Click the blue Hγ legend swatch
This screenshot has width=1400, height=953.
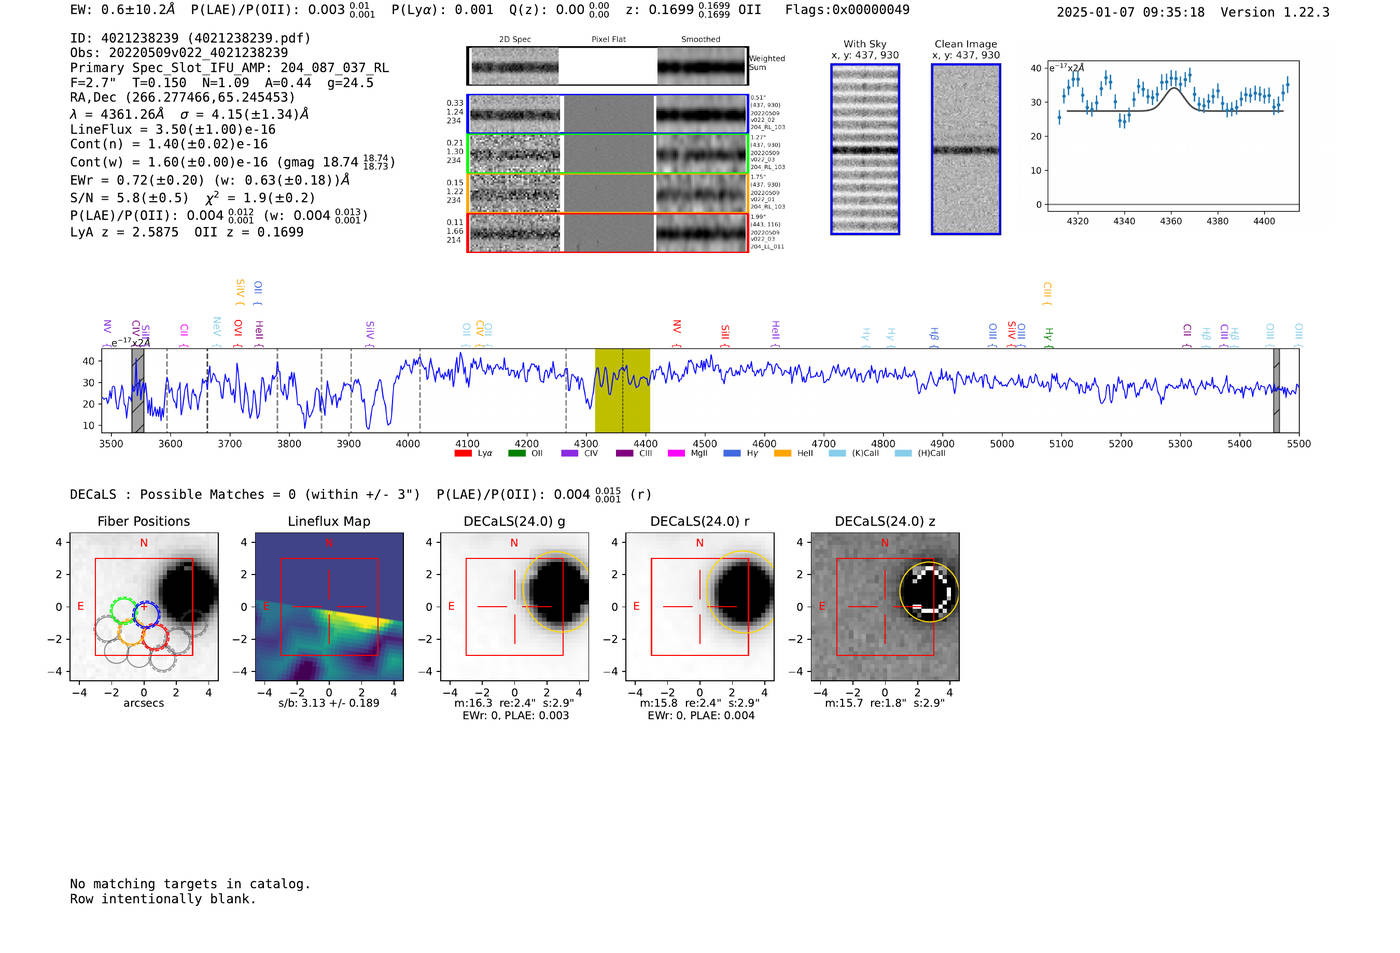pyautogui.click(x=732, y=453)
